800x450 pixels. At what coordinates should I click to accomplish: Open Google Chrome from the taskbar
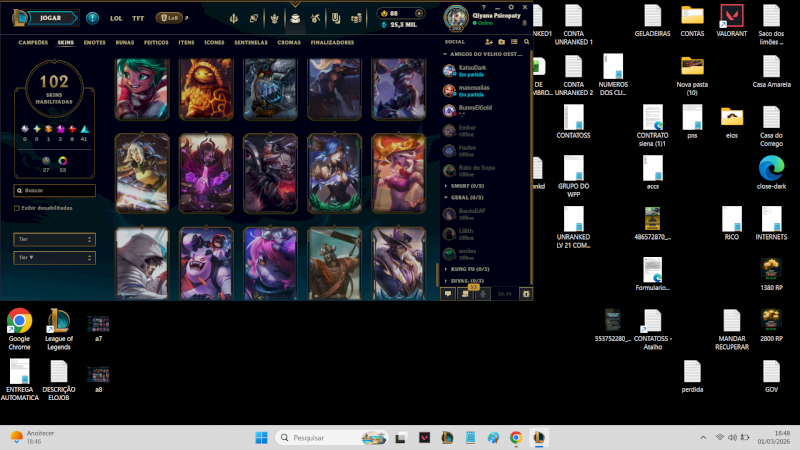pyautogui.click(x=516, y=437)
